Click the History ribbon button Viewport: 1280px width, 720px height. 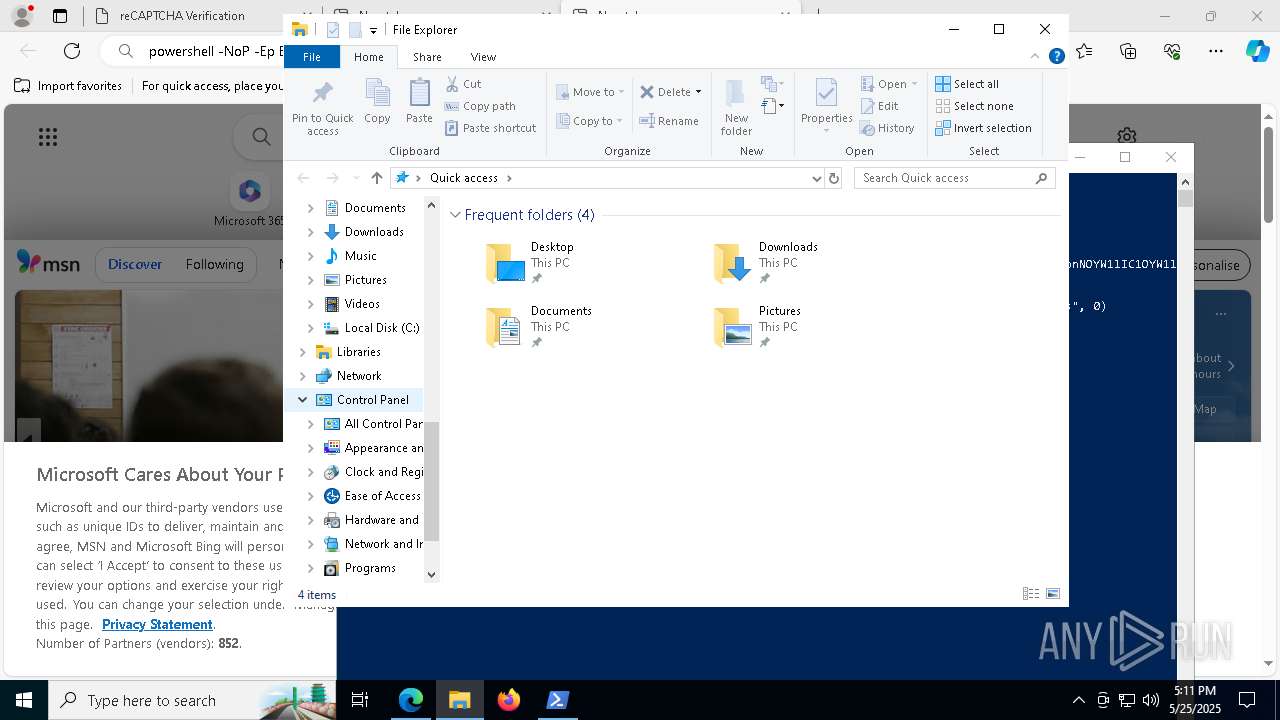pyautogui.click(x=887, y=128)
